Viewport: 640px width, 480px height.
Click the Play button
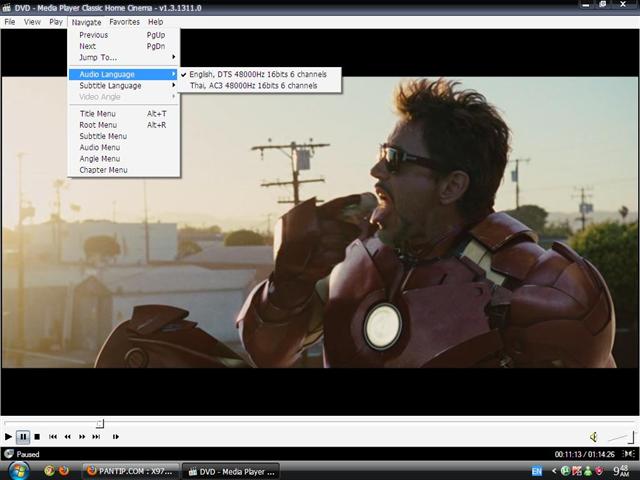(8, 437)
